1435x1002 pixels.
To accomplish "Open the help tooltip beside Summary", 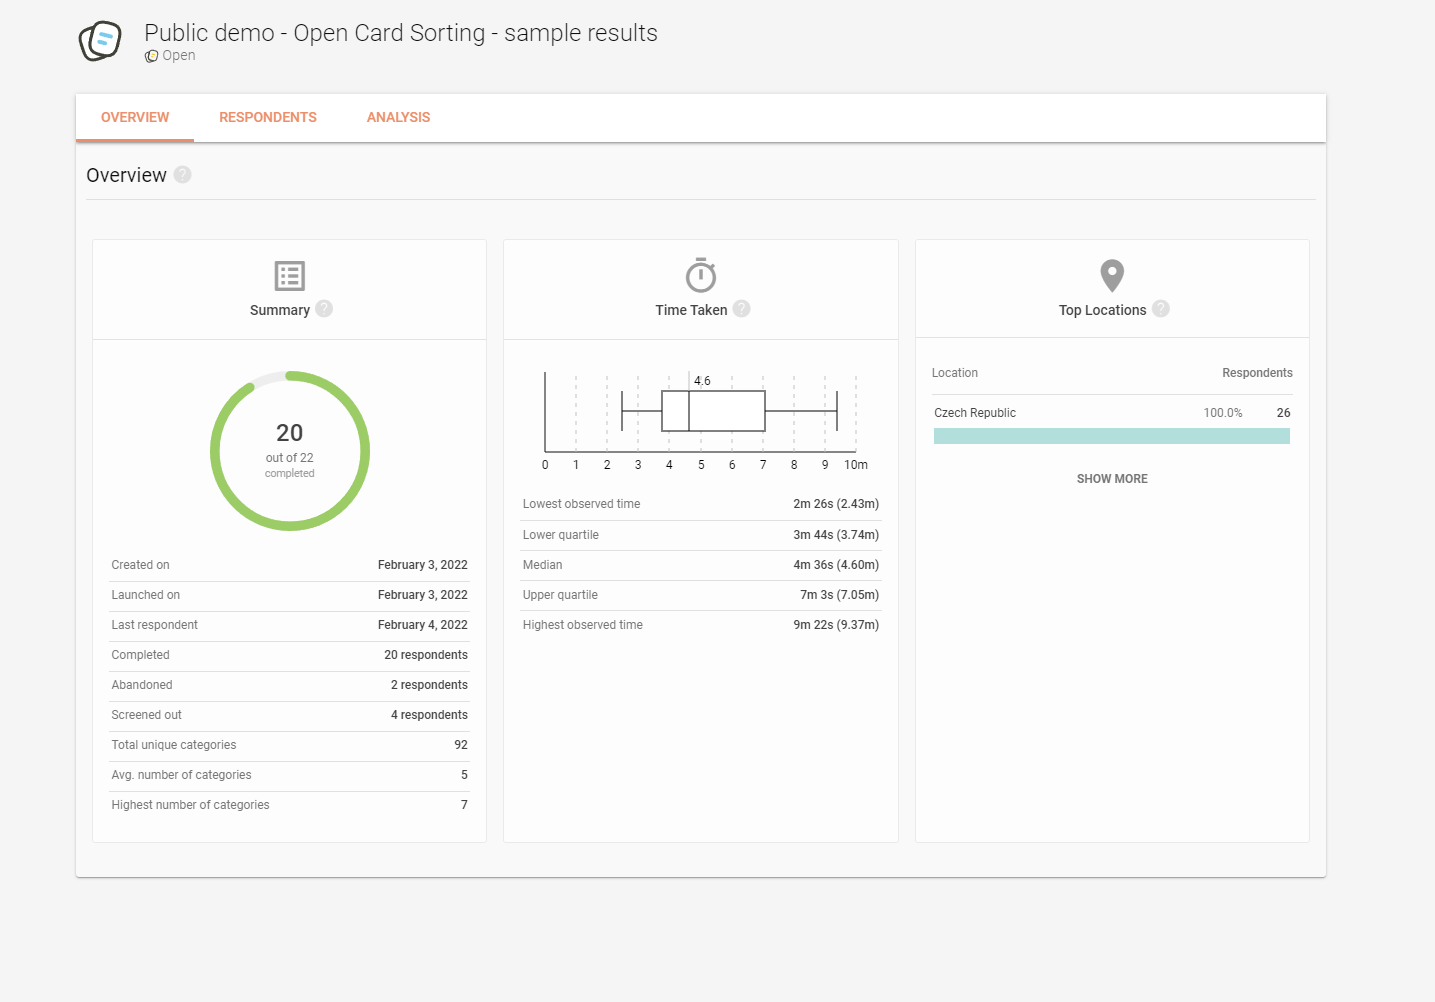I will [324, 309].
